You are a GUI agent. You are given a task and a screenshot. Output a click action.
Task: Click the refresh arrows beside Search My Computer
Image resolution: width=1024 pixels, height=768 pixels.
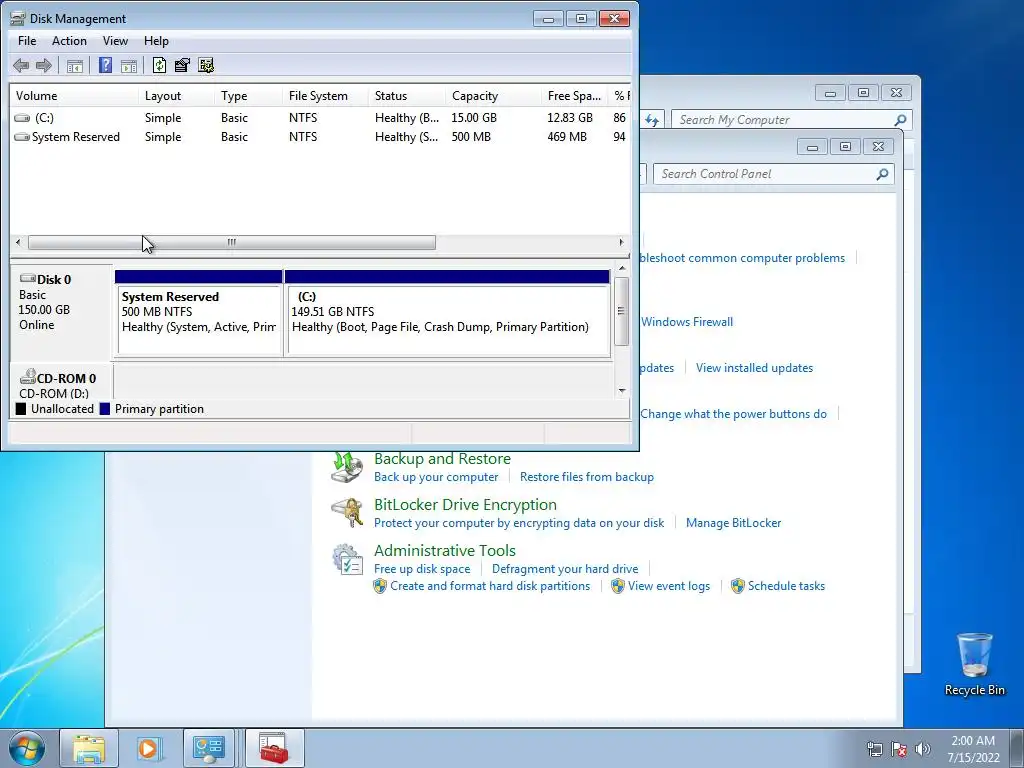(652, 120)
